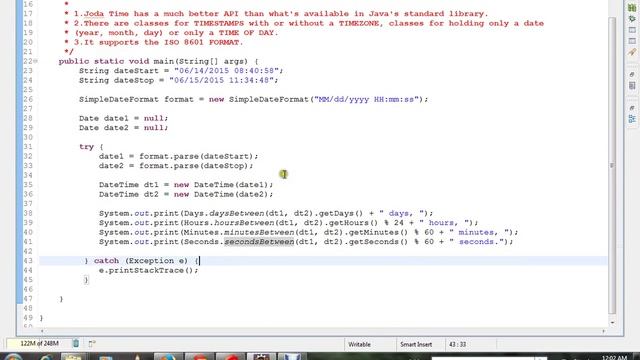640x360 pixels.
Task: Click the green perspective icon atop right sidebar
Action: click(632, 8)
